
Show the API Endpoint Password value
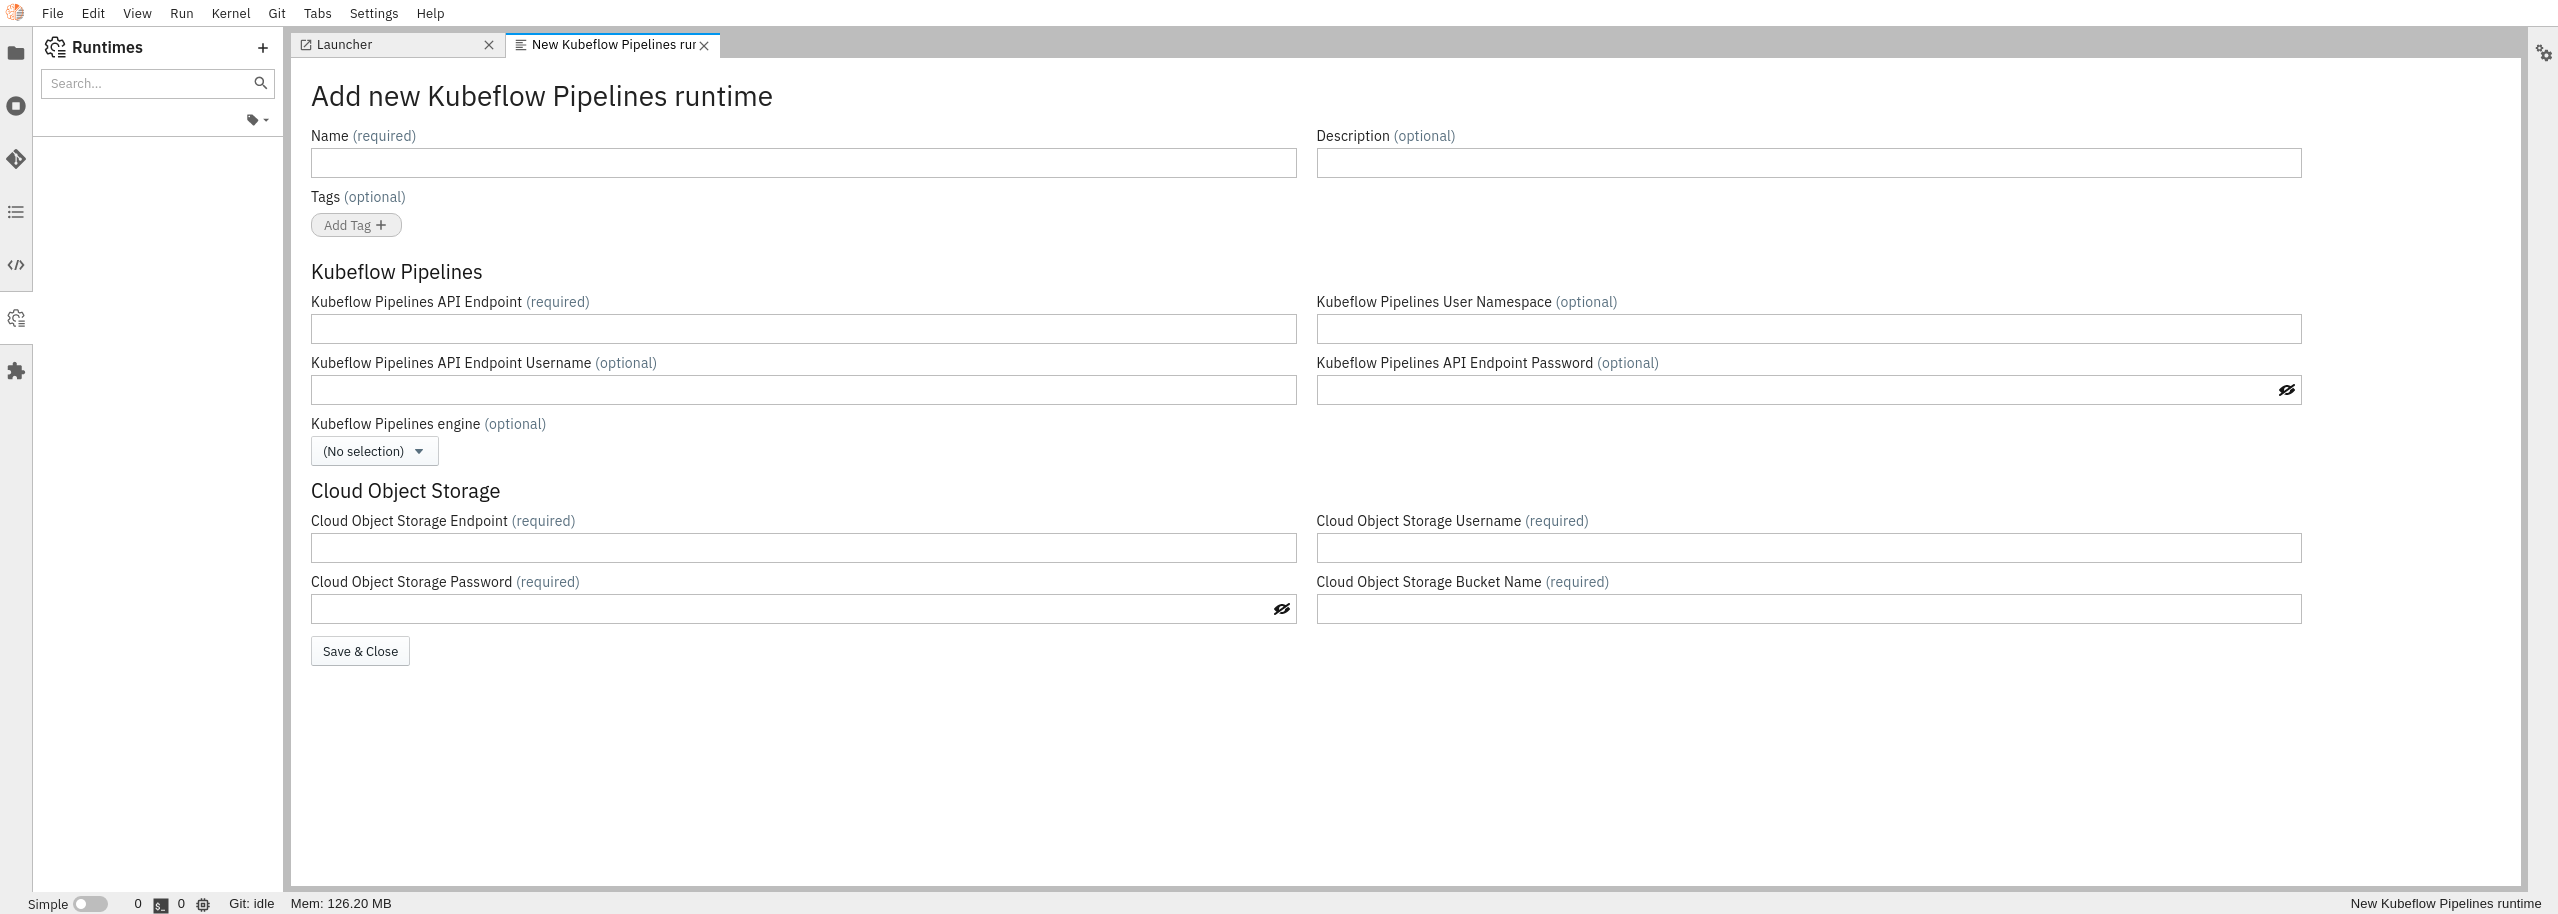pyautogui.click(x=2286, y=390)
